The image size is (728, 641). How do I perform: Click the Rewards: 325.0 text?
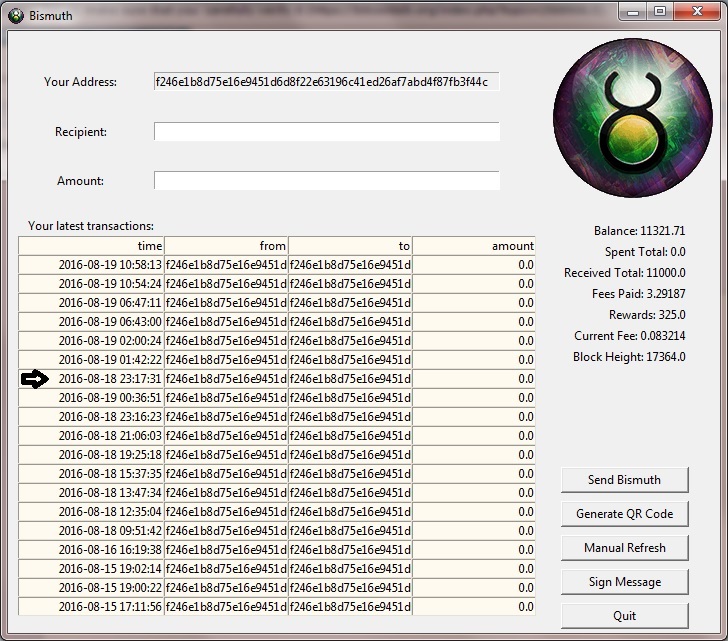tap(647, 315)
